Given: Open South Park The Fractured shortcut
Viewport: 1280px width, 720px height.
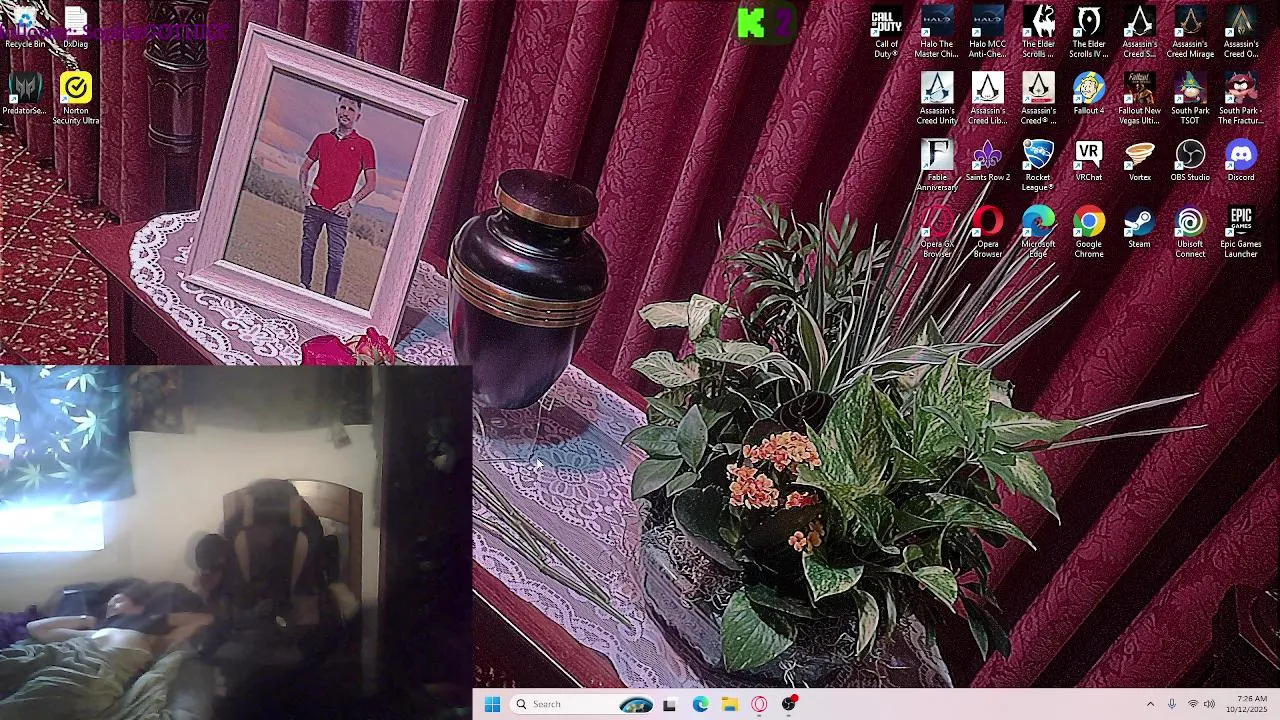Looking at the screenshot, I should tap(1241, 99).
